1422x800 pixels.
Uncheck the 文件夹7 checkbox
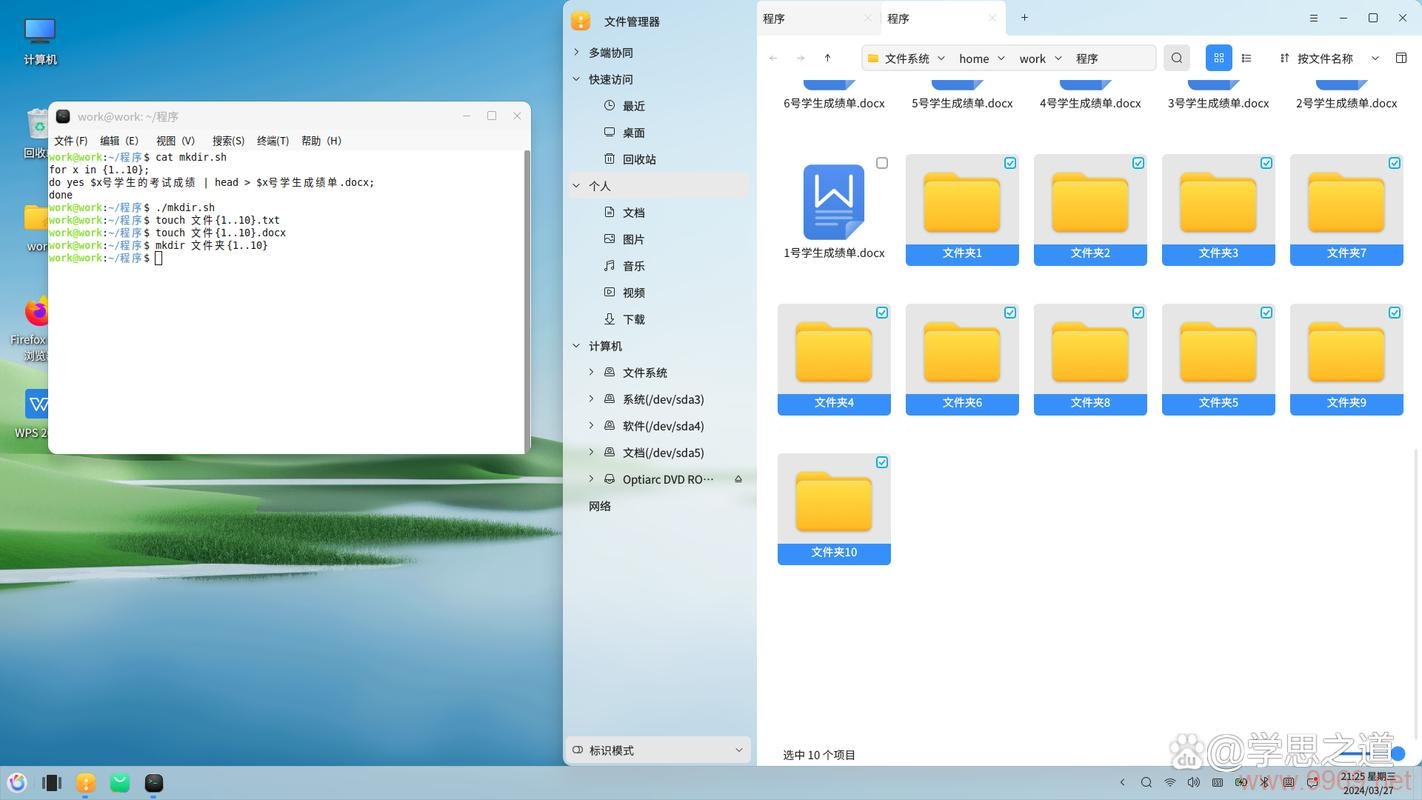coord(1394,163)
